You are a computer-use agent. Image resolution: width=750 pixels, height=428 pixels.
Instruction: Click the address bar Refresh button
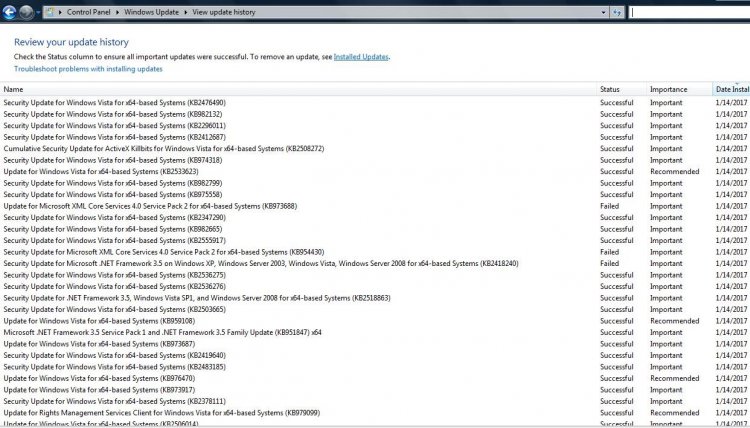click(617, 12)
